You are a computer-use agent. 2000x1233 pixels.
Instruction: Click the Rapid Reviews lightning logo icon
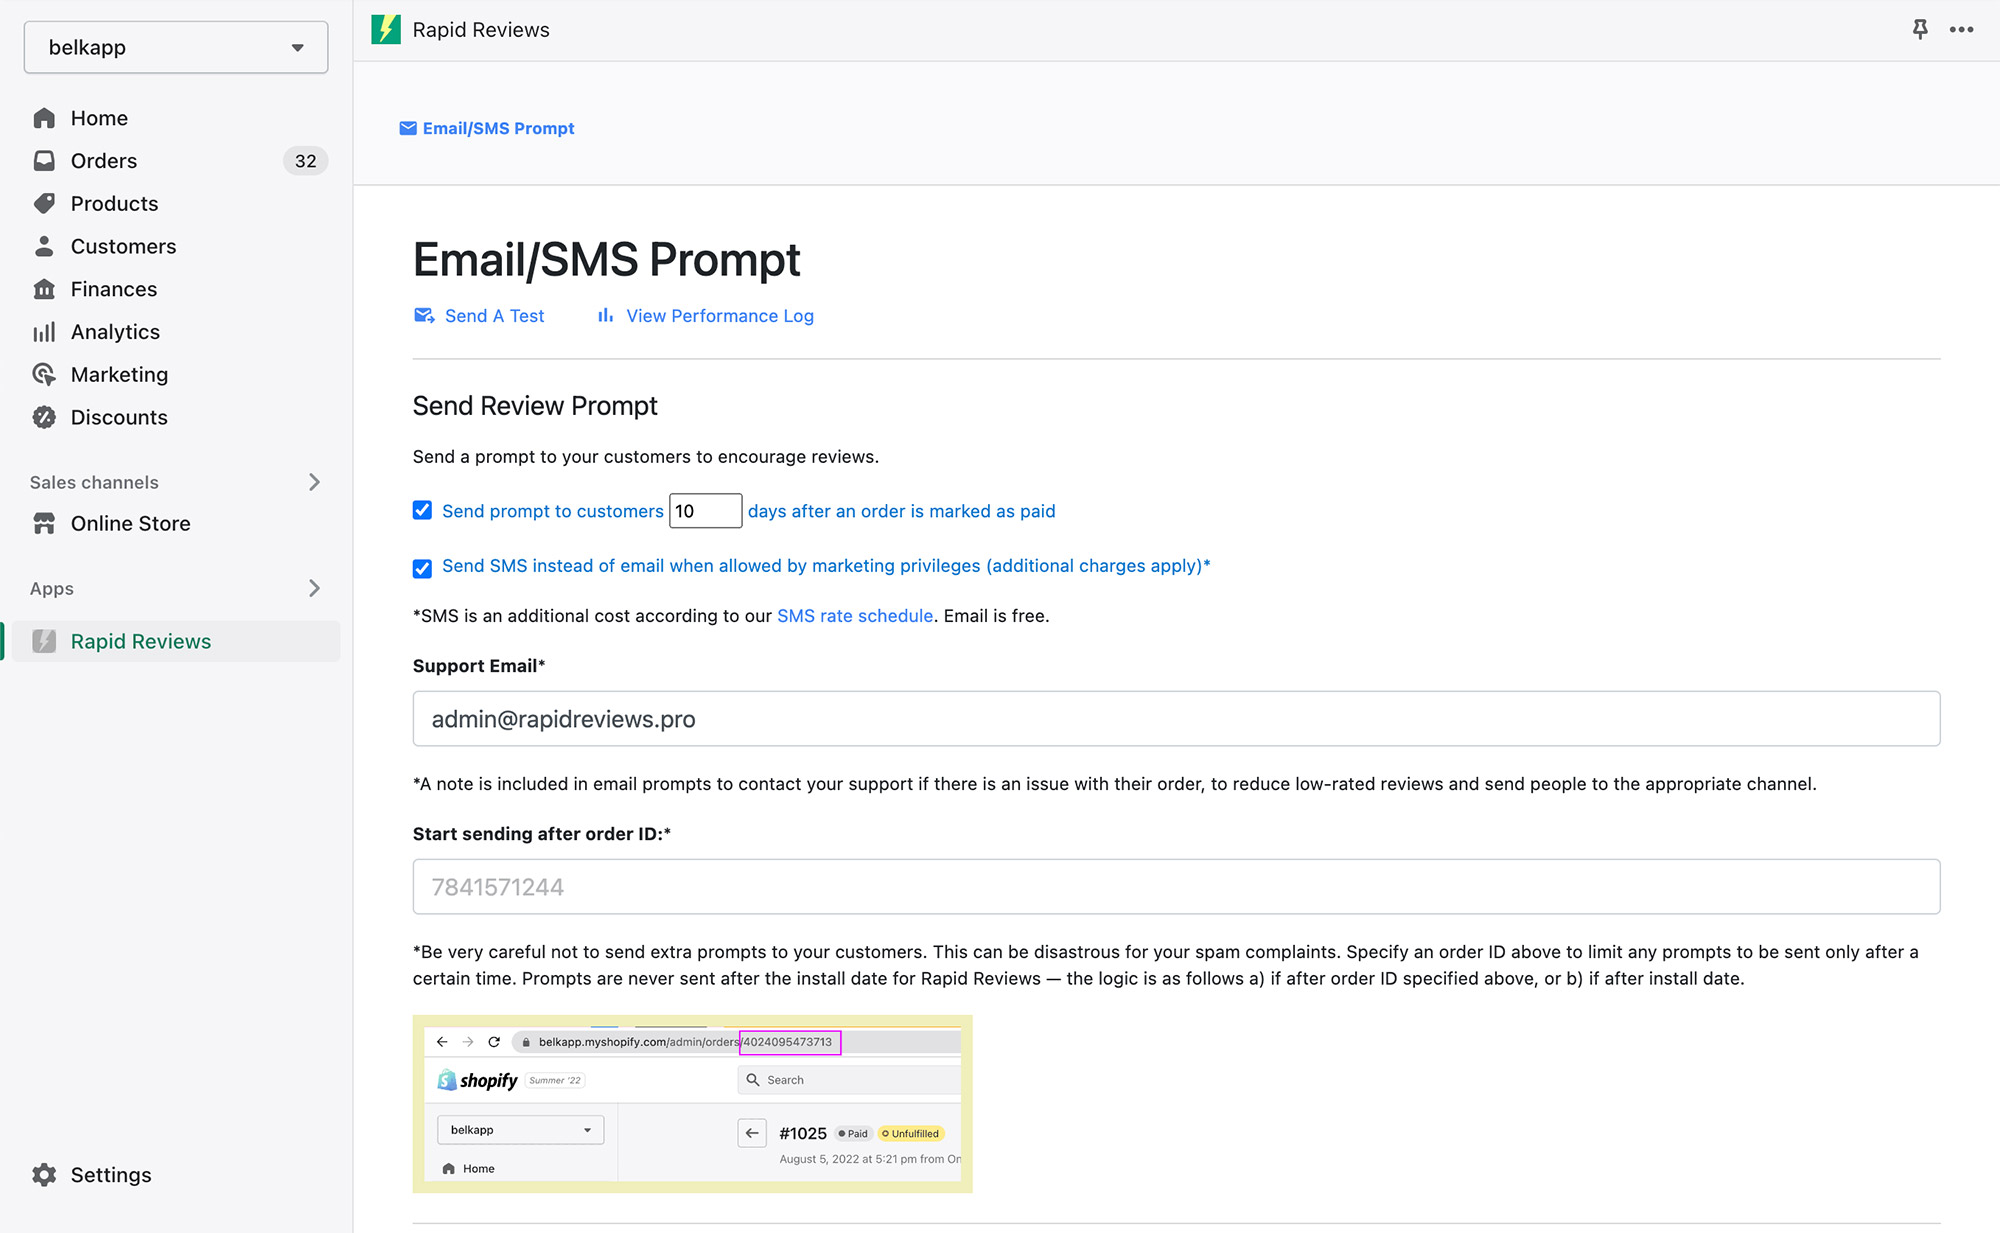[386, 29]
